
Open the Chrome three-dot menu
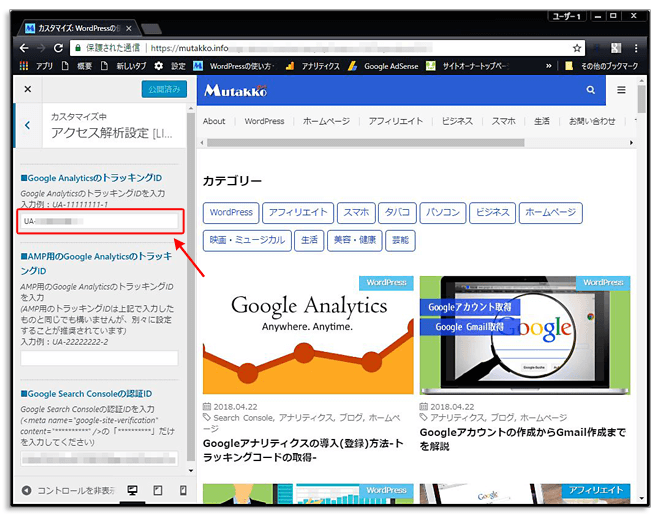point(636,48)
